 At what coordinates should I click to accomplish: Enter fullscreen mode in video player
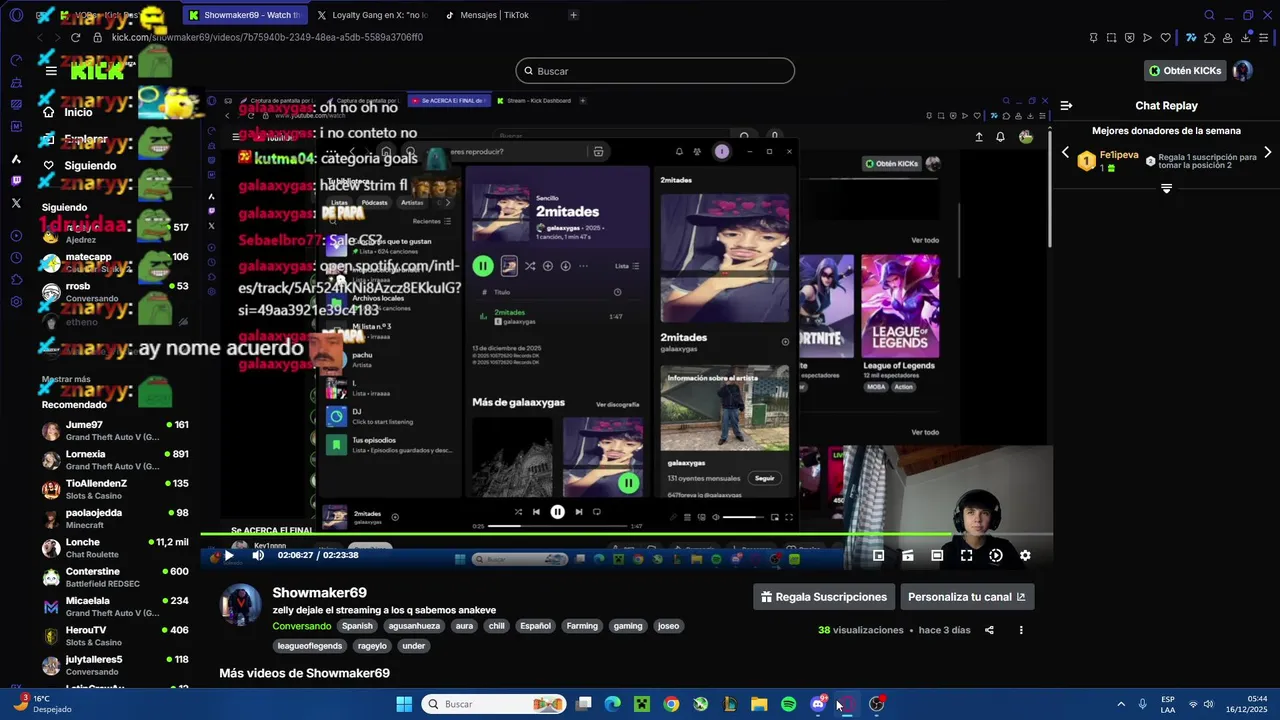point(966,555)
